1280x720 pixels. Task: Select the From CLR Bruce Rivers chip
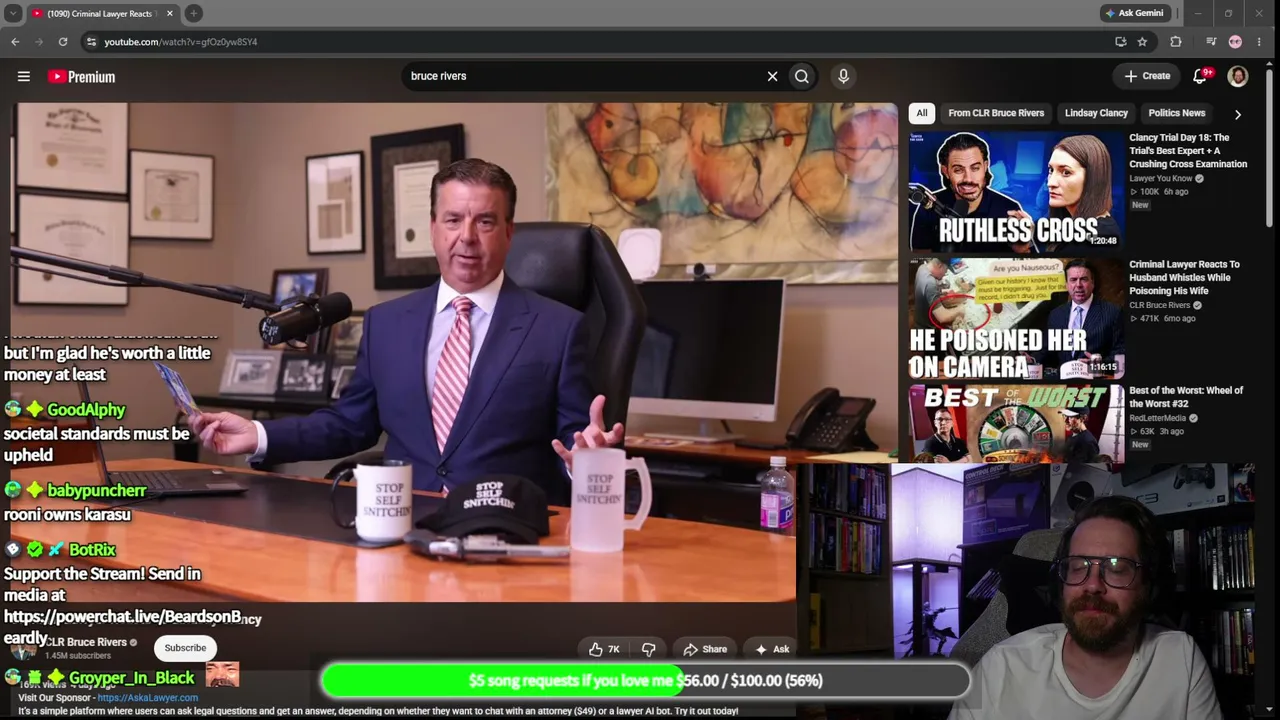(996, 113)
